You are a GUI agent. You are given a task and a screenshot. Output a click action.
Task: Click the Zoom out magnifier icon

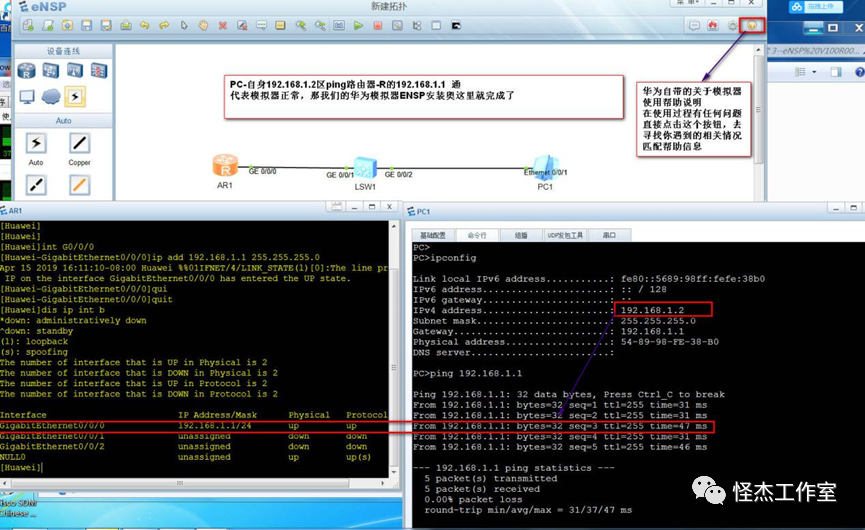[x=320, y=25]
